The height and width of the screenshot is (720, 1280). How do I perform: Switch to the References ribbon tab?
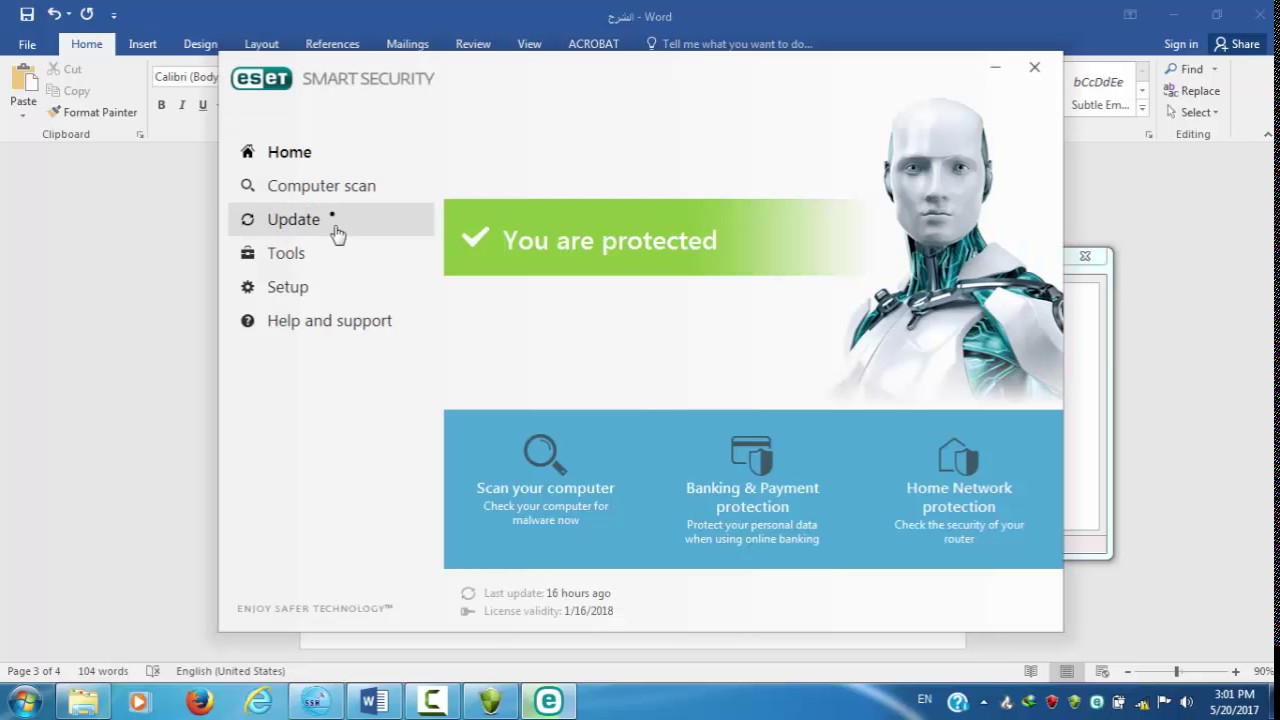pyautogui.click(x=332, y=44)
